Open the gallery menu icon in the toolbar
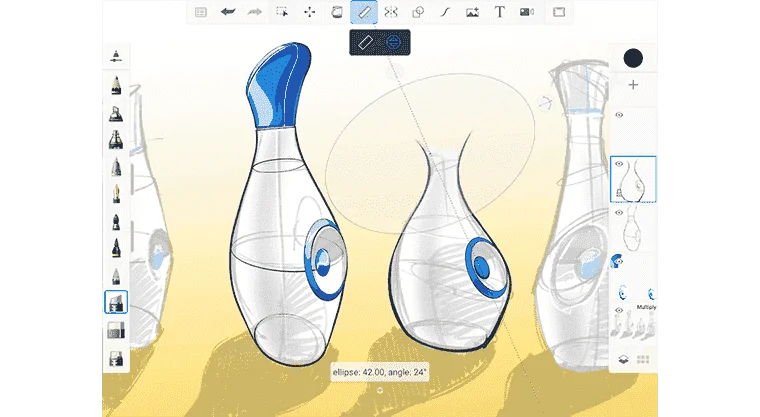The height and width of the screenshot is (417, 760). click(x=201, y=12)
